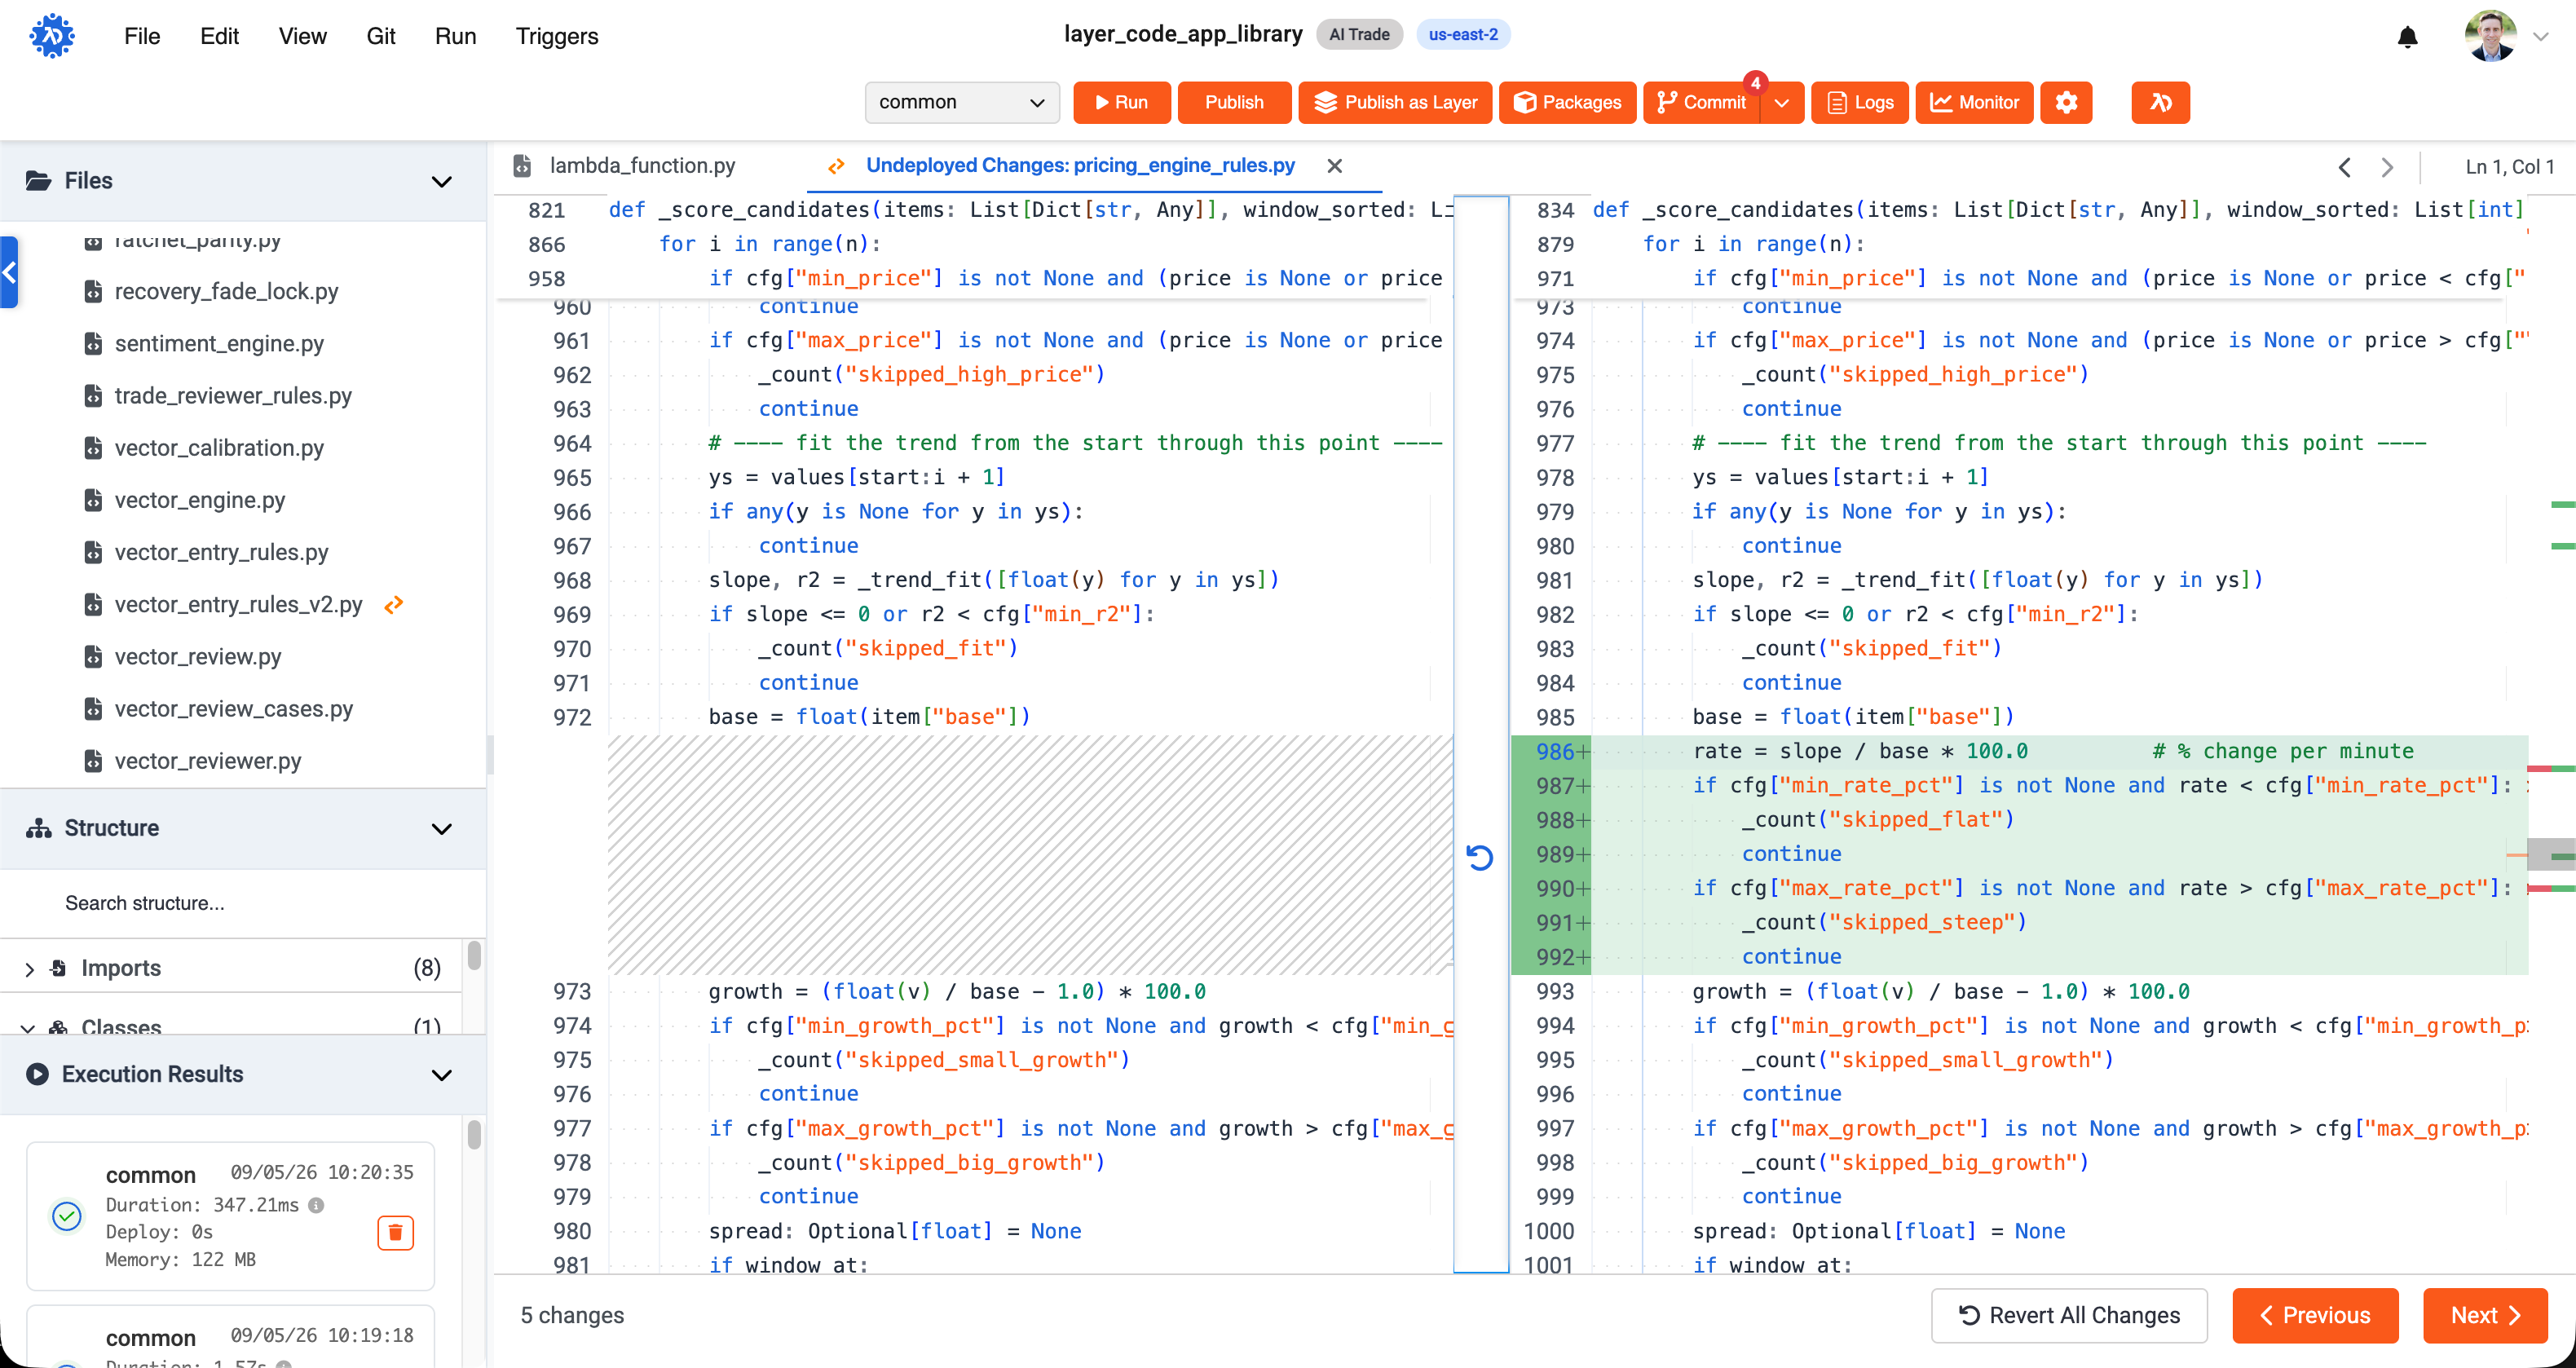Open the Run menu
2576x1368 pixels.
tap(455, 36)
